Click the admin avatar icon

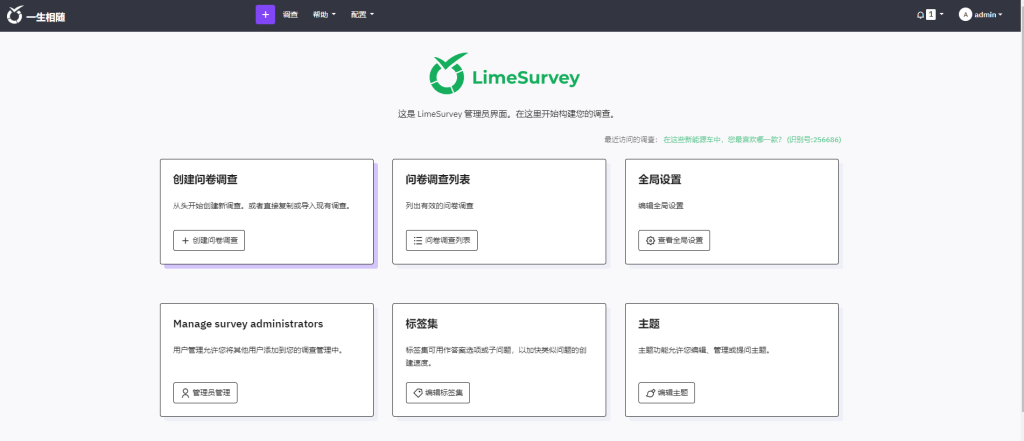click(x=965, y=14)
